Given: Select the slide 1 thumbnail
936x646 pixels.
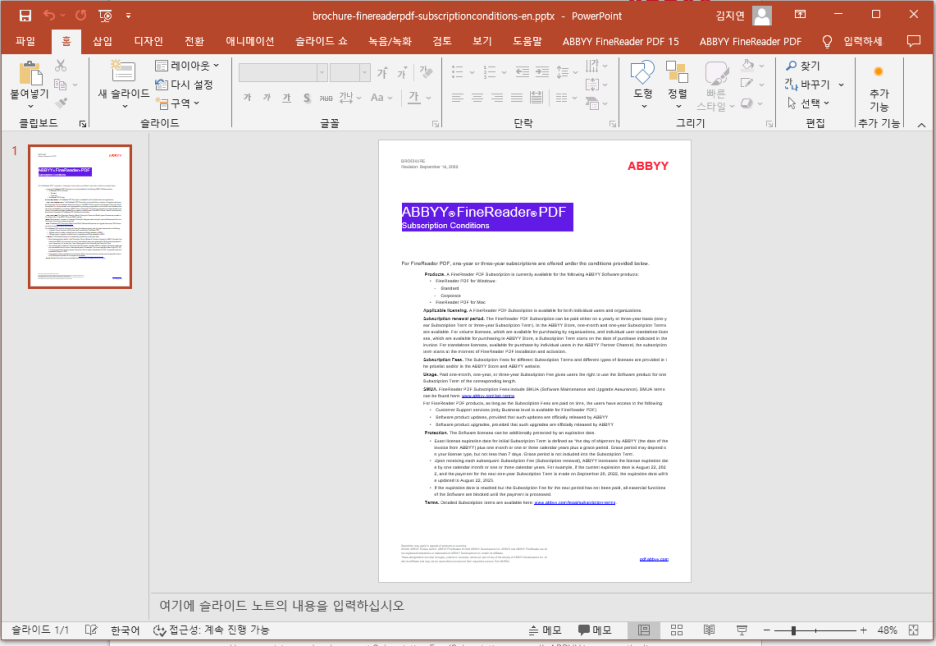Looking at the screenshot, I should [x=80, y=217].
